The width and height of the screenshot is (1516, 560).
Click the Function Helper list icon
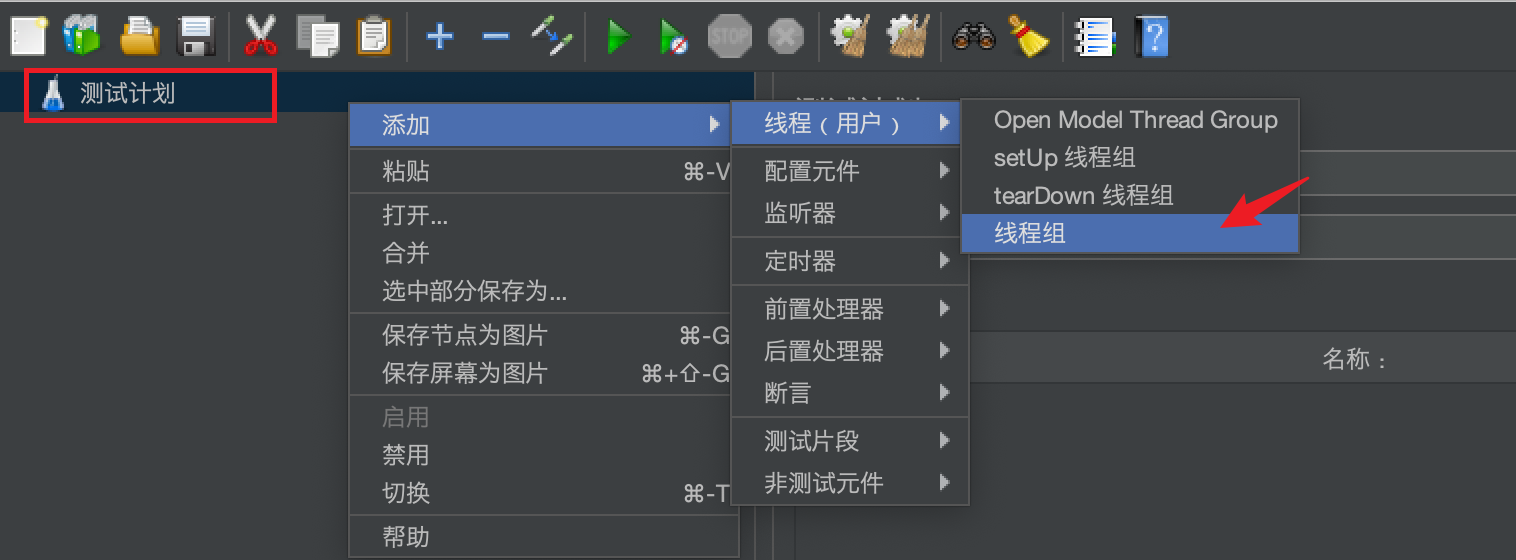(x=1095, y=37)
